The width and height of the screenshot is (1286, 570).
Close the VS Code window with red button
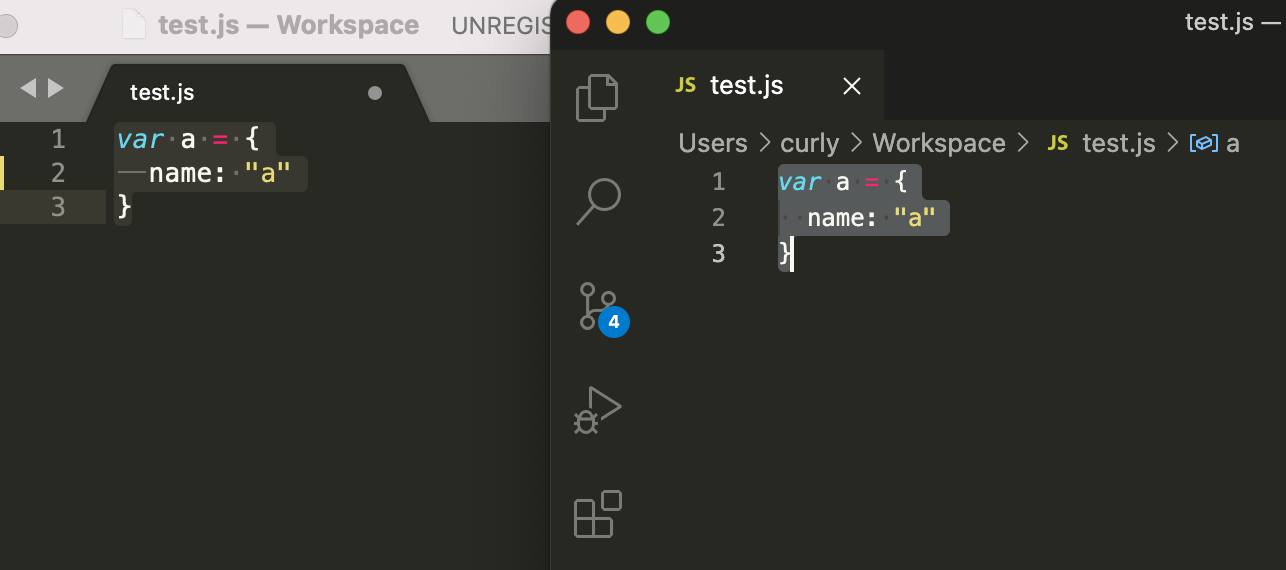point(578,21)
